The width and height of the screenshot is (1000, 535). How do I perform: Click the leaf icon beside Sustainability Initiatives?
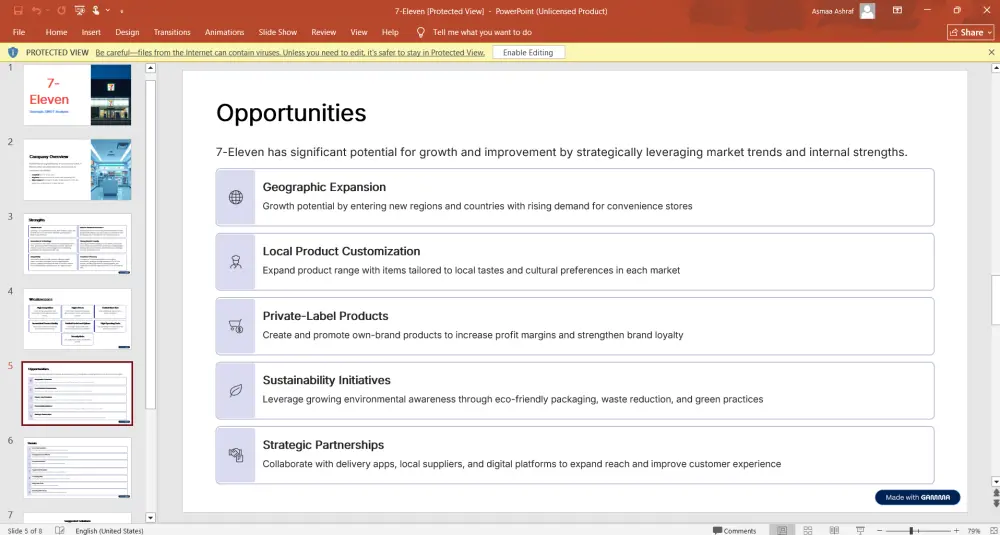point(236,390)
